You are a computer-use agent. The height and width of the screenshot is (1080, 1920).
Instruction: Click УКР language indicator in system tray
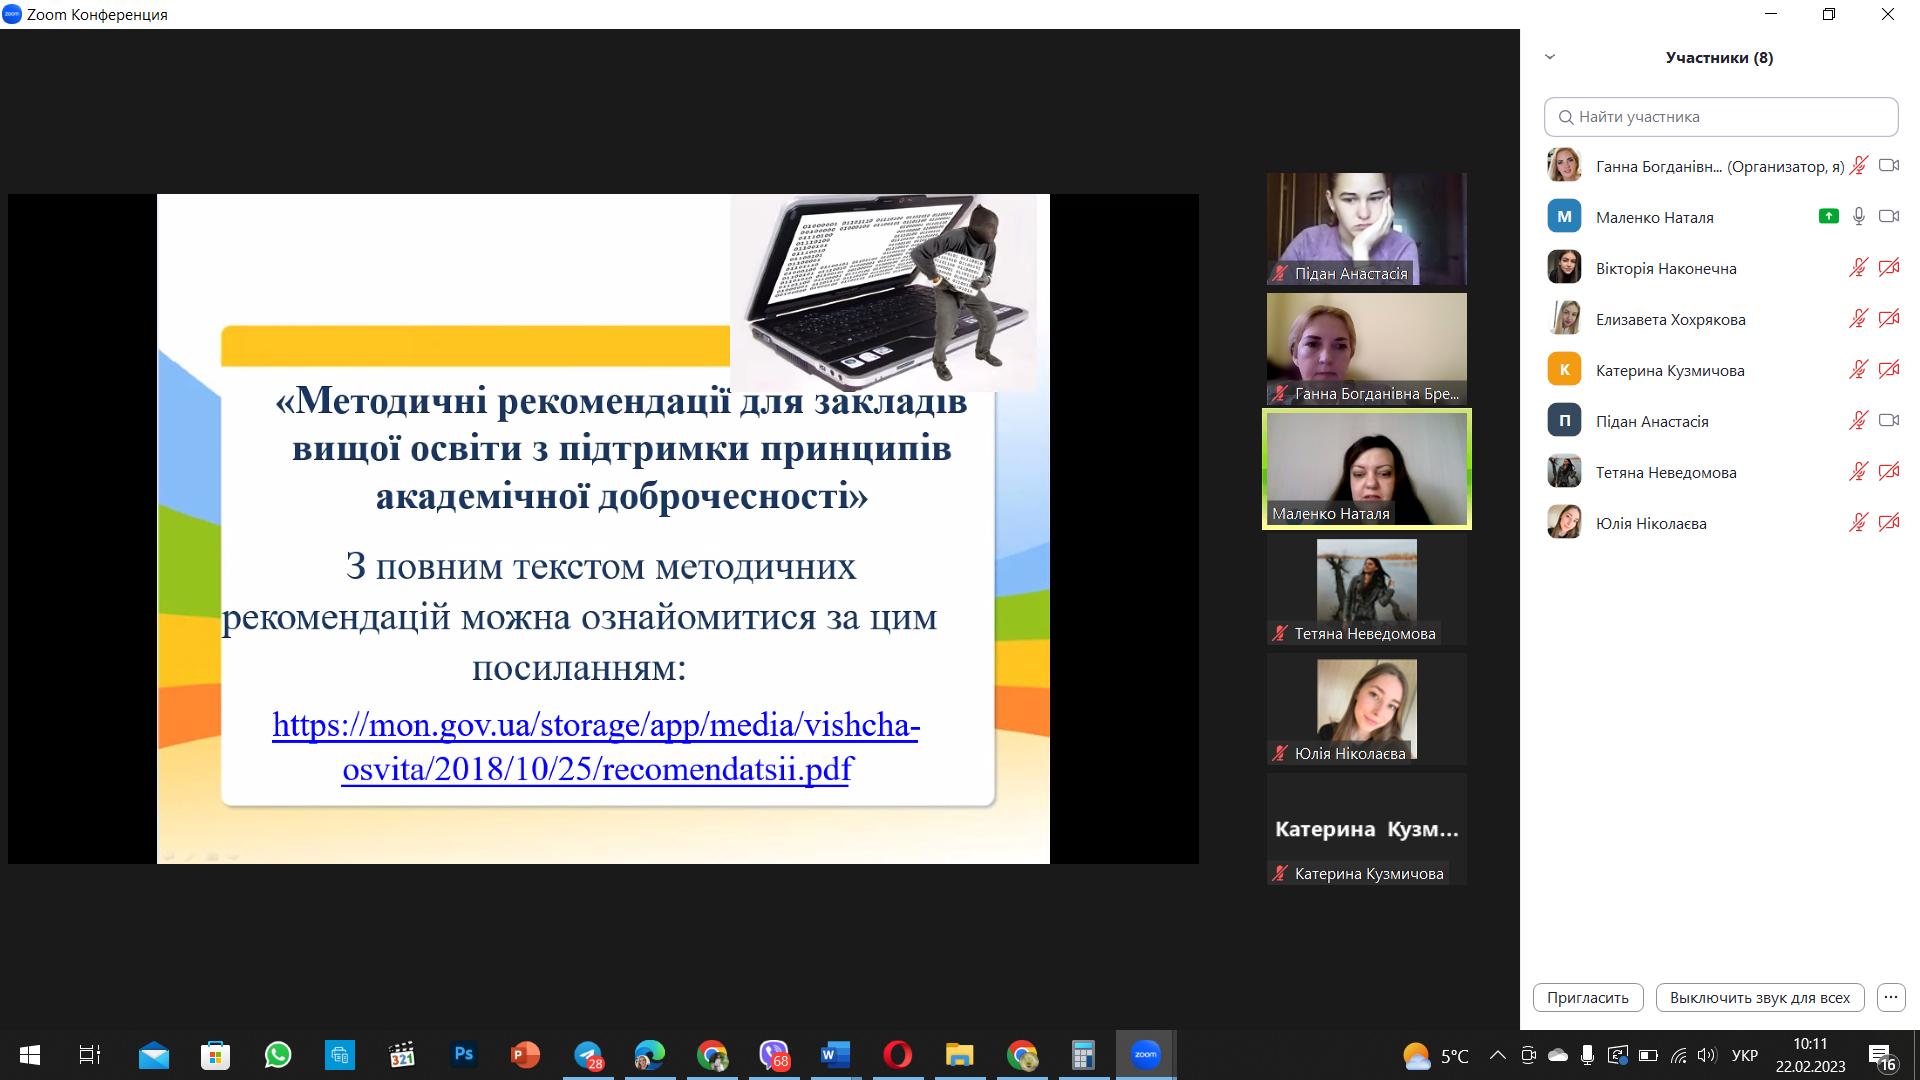coord(1744,1055)
